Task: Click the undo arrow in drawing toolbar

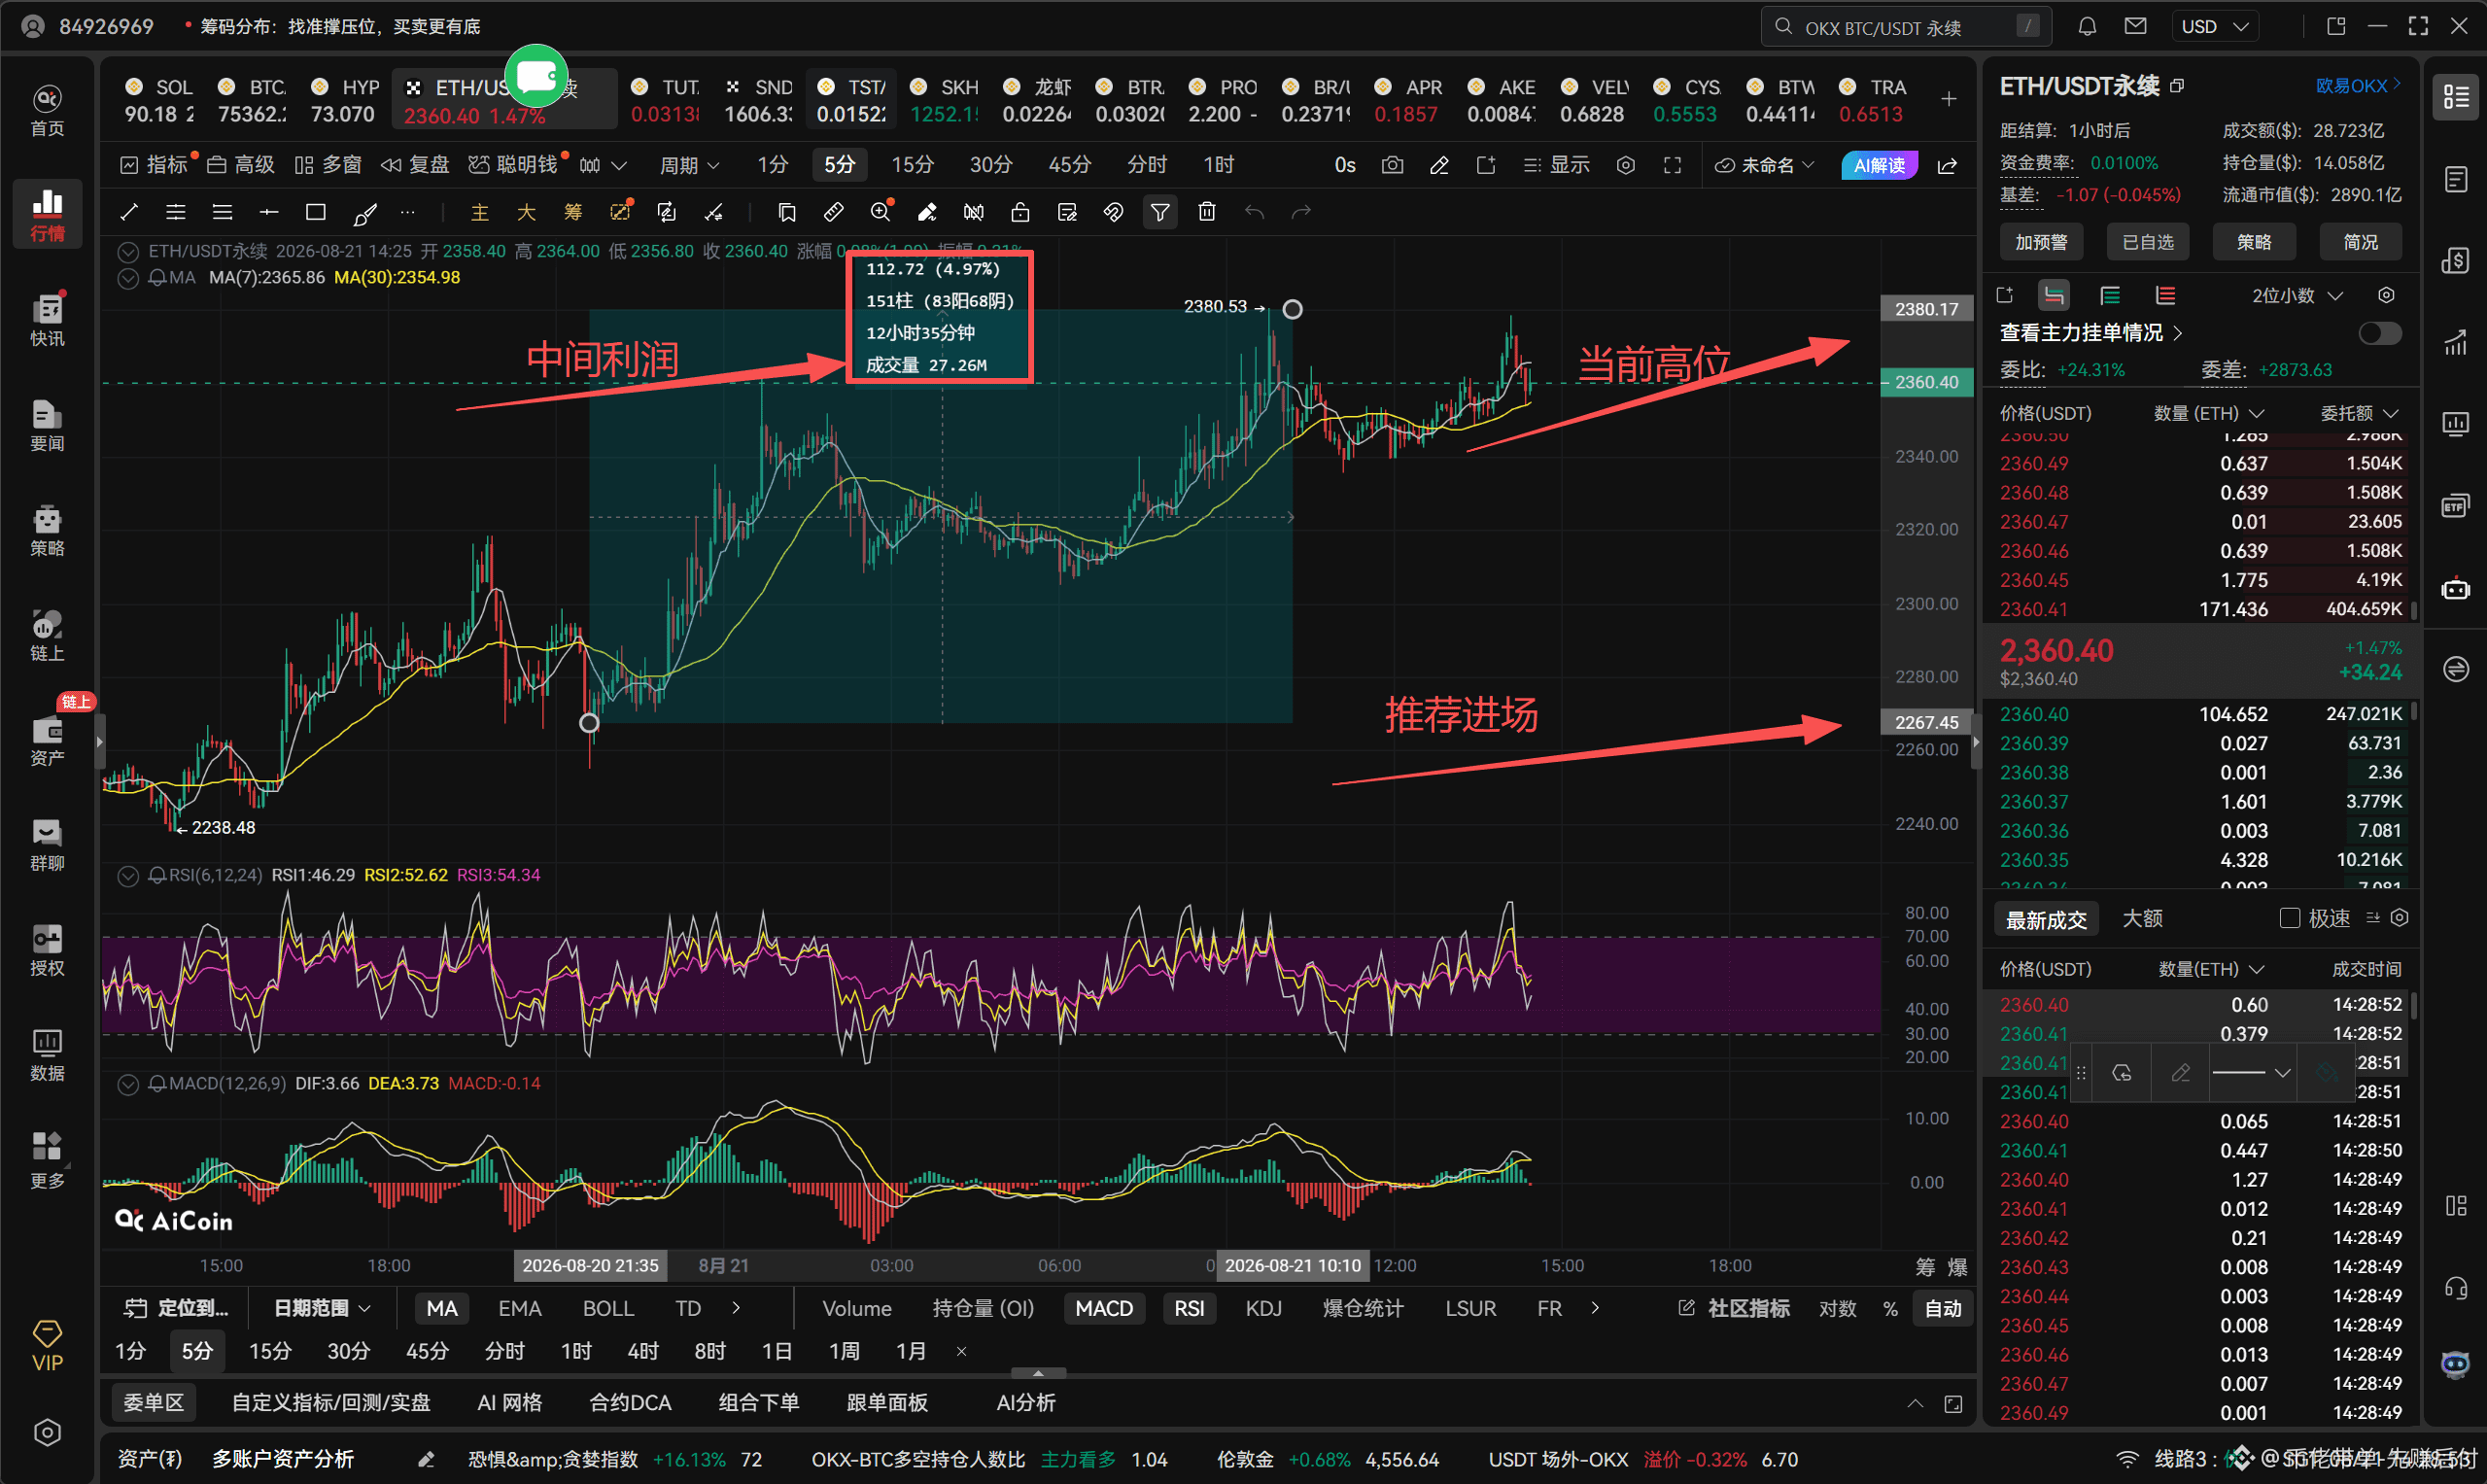Action: [1254, 212]
